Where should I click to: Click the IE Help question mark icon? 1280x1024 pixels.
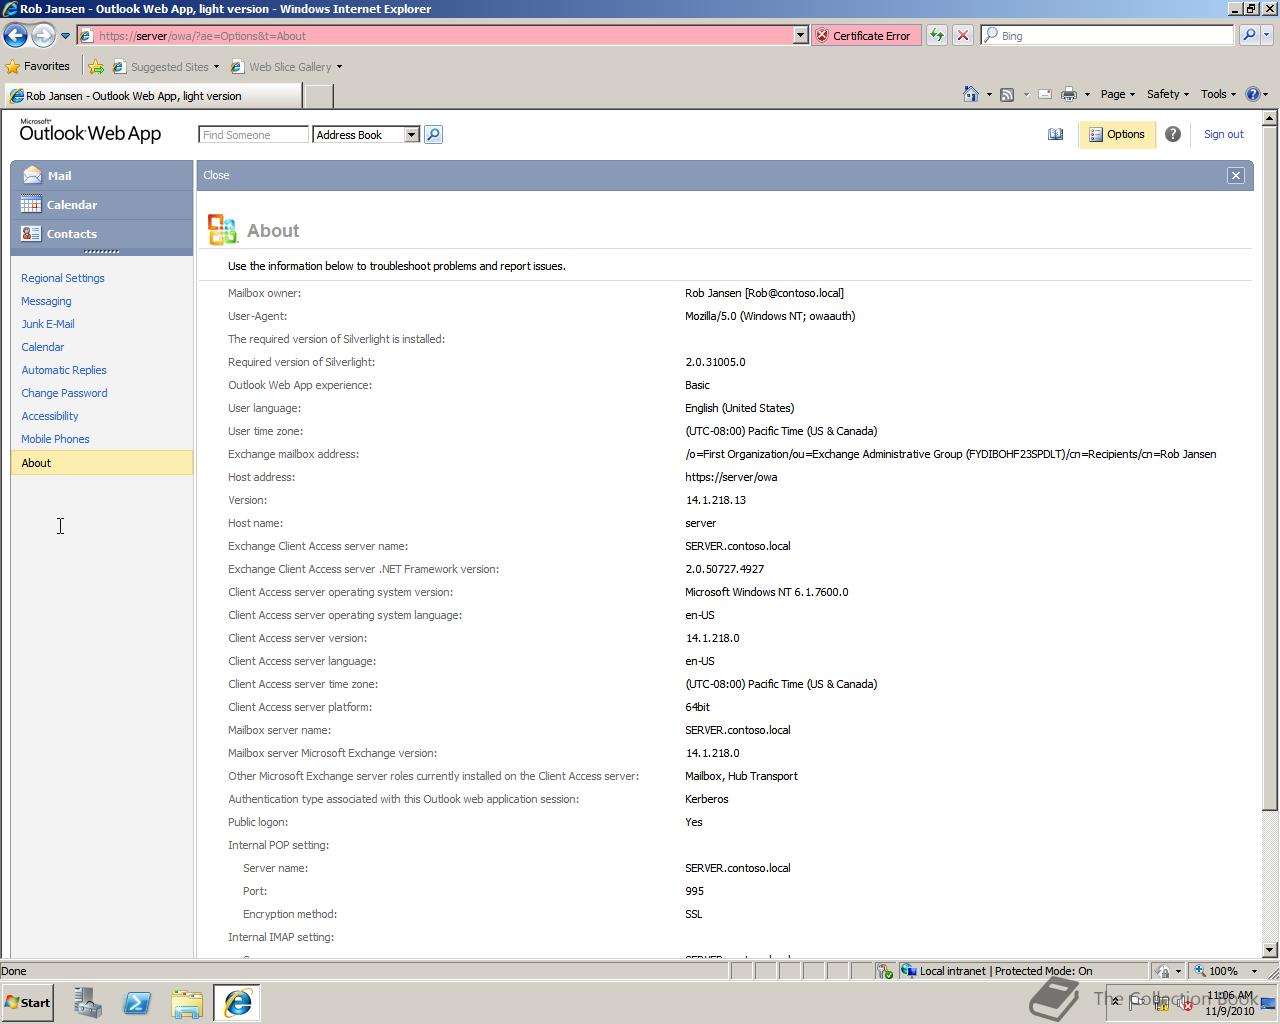[1252, 94]
